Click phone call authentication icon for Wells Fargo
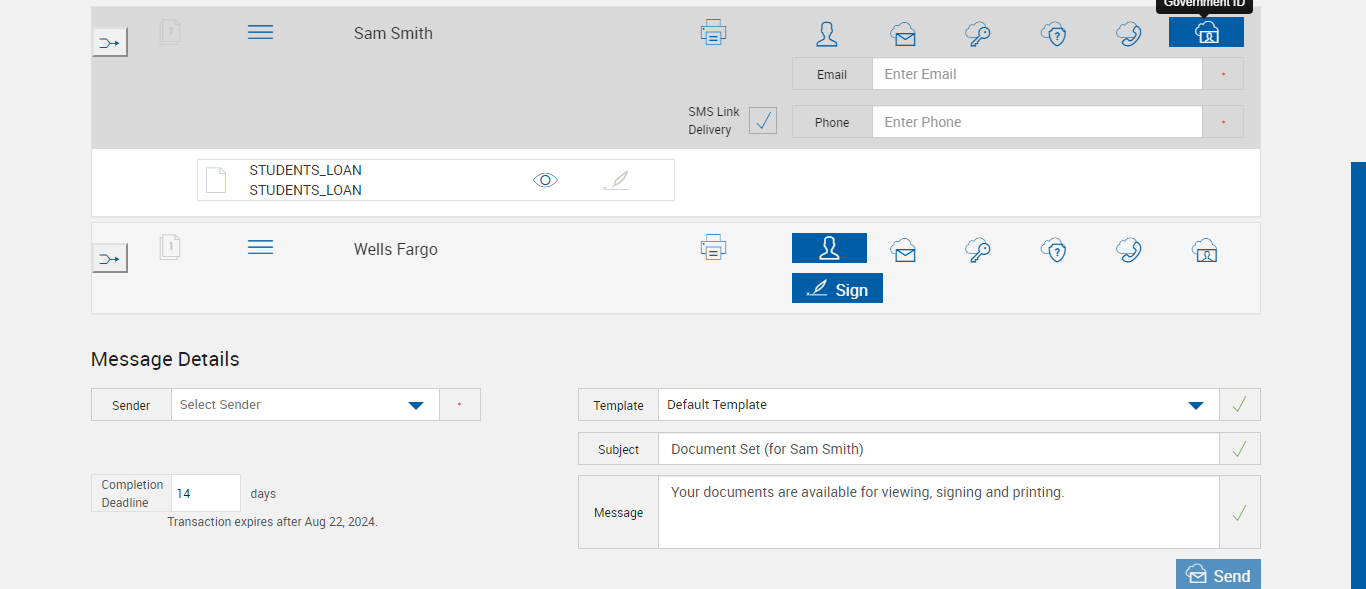Image resolution: width=1366 pixels, height=589 pixels. click(1129, 249)
